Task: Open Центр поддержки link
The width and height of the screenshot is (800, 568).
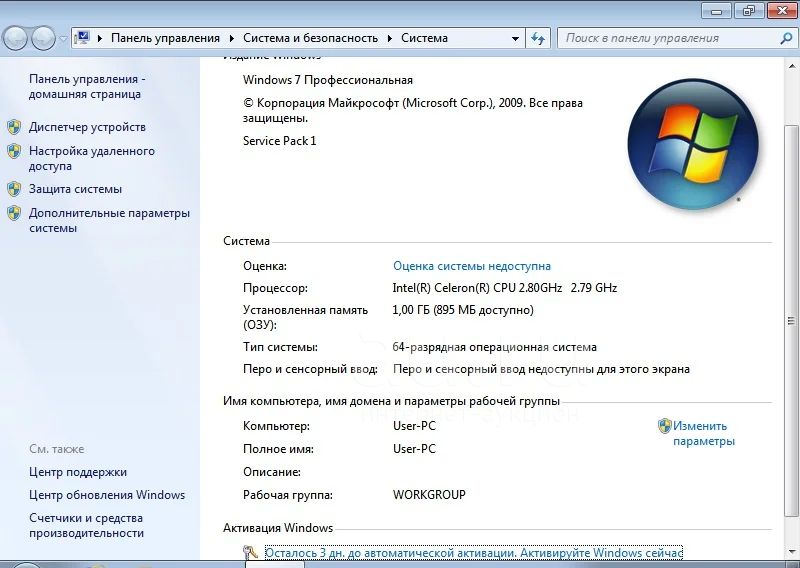Action: tap(78, 472)
